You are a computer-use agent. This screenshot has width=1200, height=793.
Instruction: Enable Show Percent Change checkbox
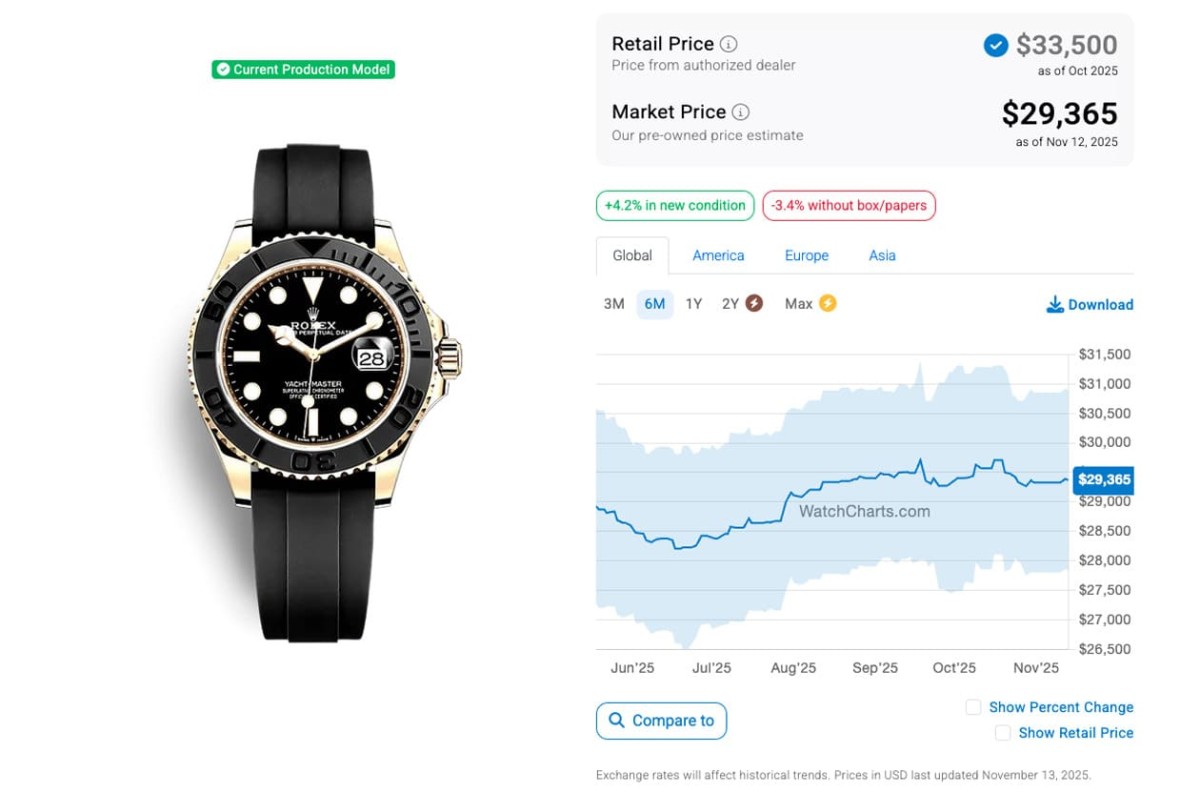coord(973,707)
